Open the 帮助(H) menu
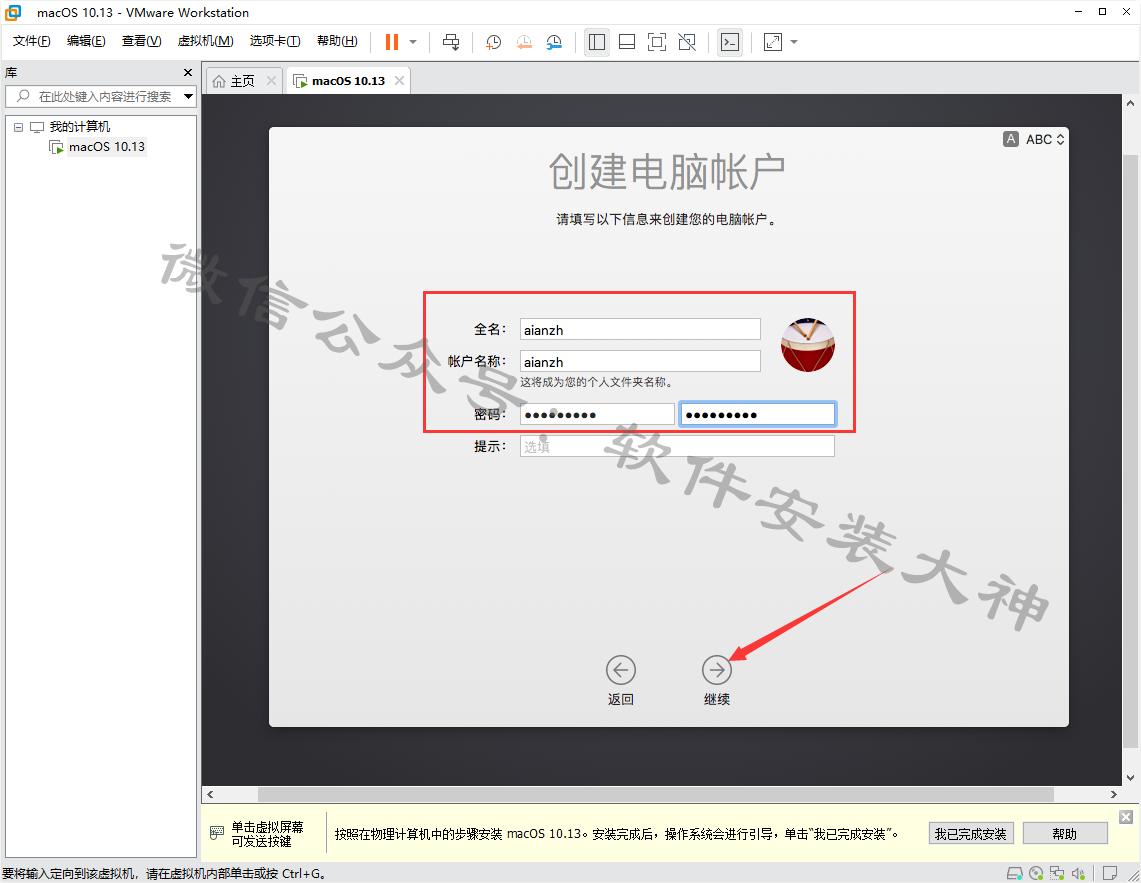Image resolution: width=1141 pixels, height=883 pixels. (337, 41)
